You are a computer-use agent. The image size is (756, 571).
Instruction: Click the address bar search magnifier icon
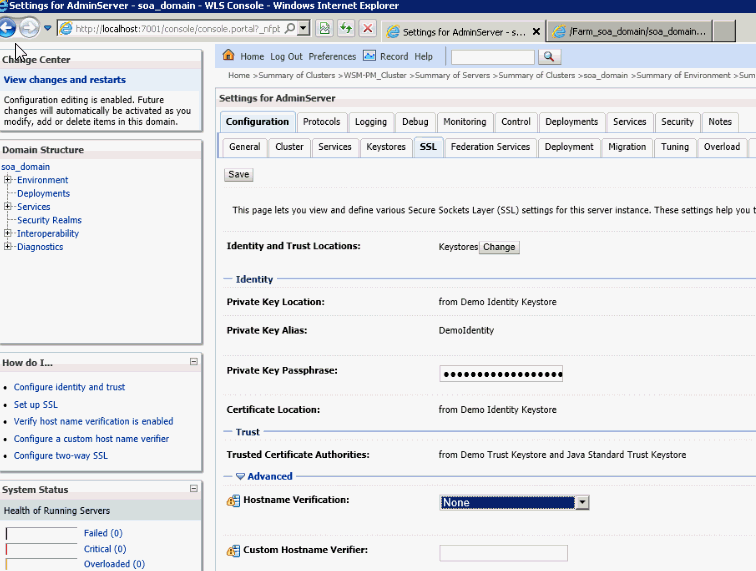[x=290, y=28]
